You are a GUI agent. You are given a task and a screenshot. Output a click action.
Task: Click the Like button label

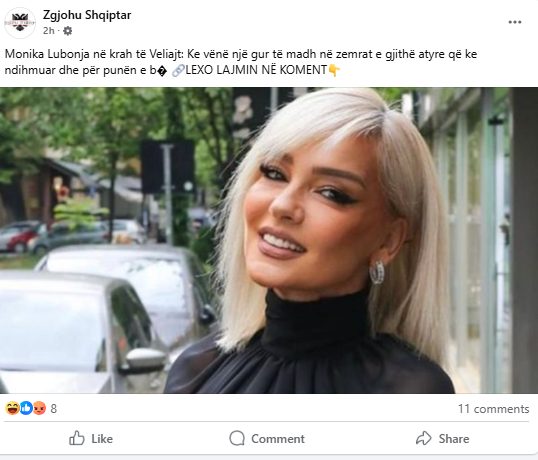[102, 439]
